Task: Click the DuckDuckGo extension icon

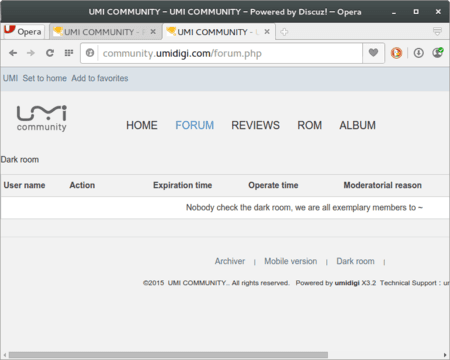Action: [x=396, y=53]
